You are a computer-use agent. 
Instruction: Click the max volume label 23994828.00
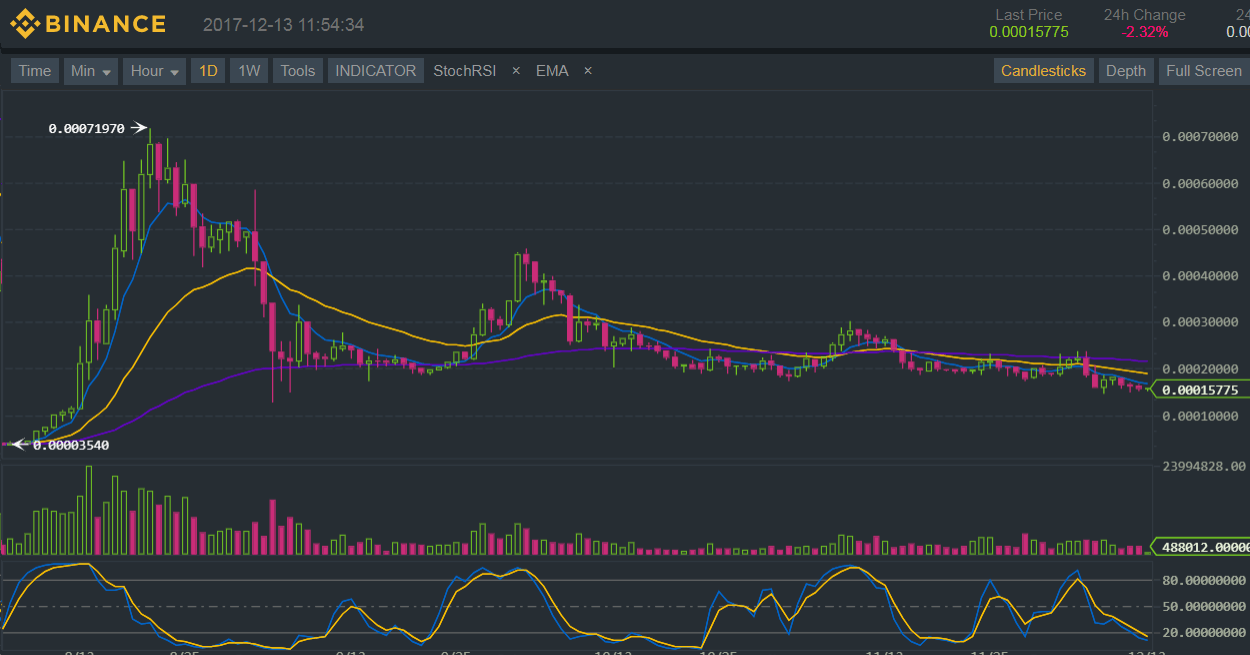(x=1204, y=466)
